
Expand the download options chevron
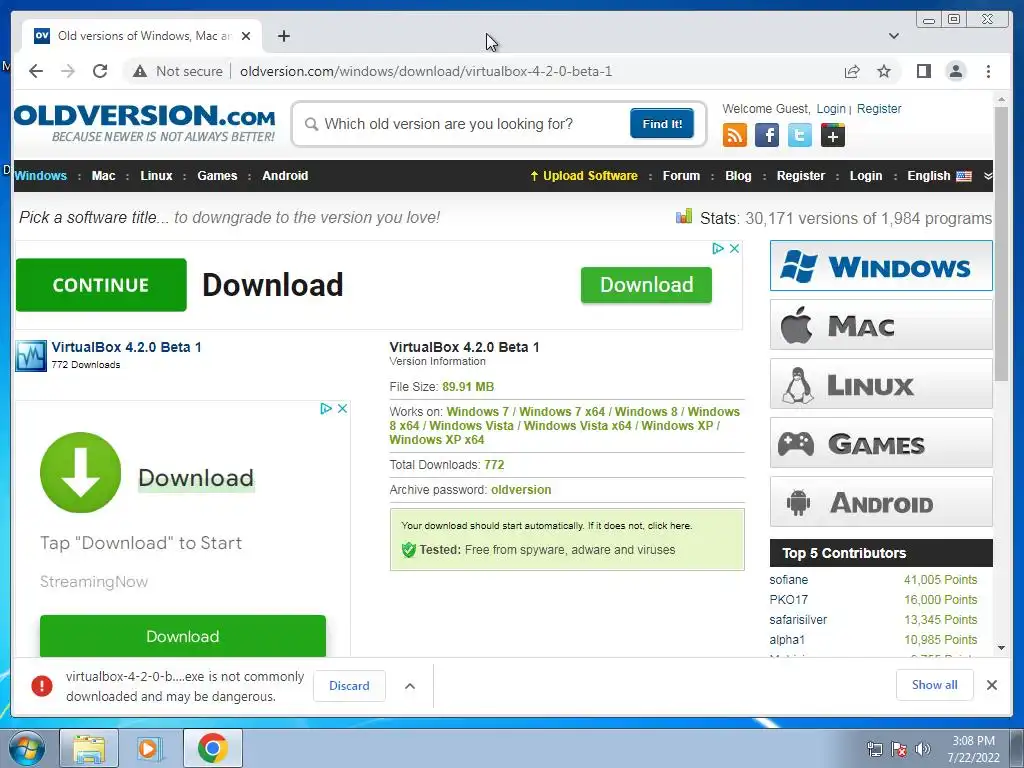point(410,686)
